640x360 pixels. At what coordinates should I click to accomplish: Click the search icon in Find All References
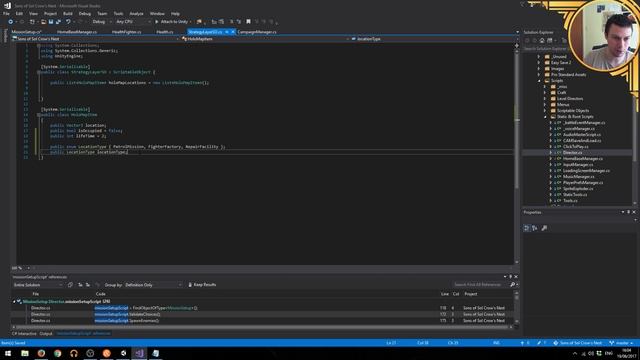point(513,285)
